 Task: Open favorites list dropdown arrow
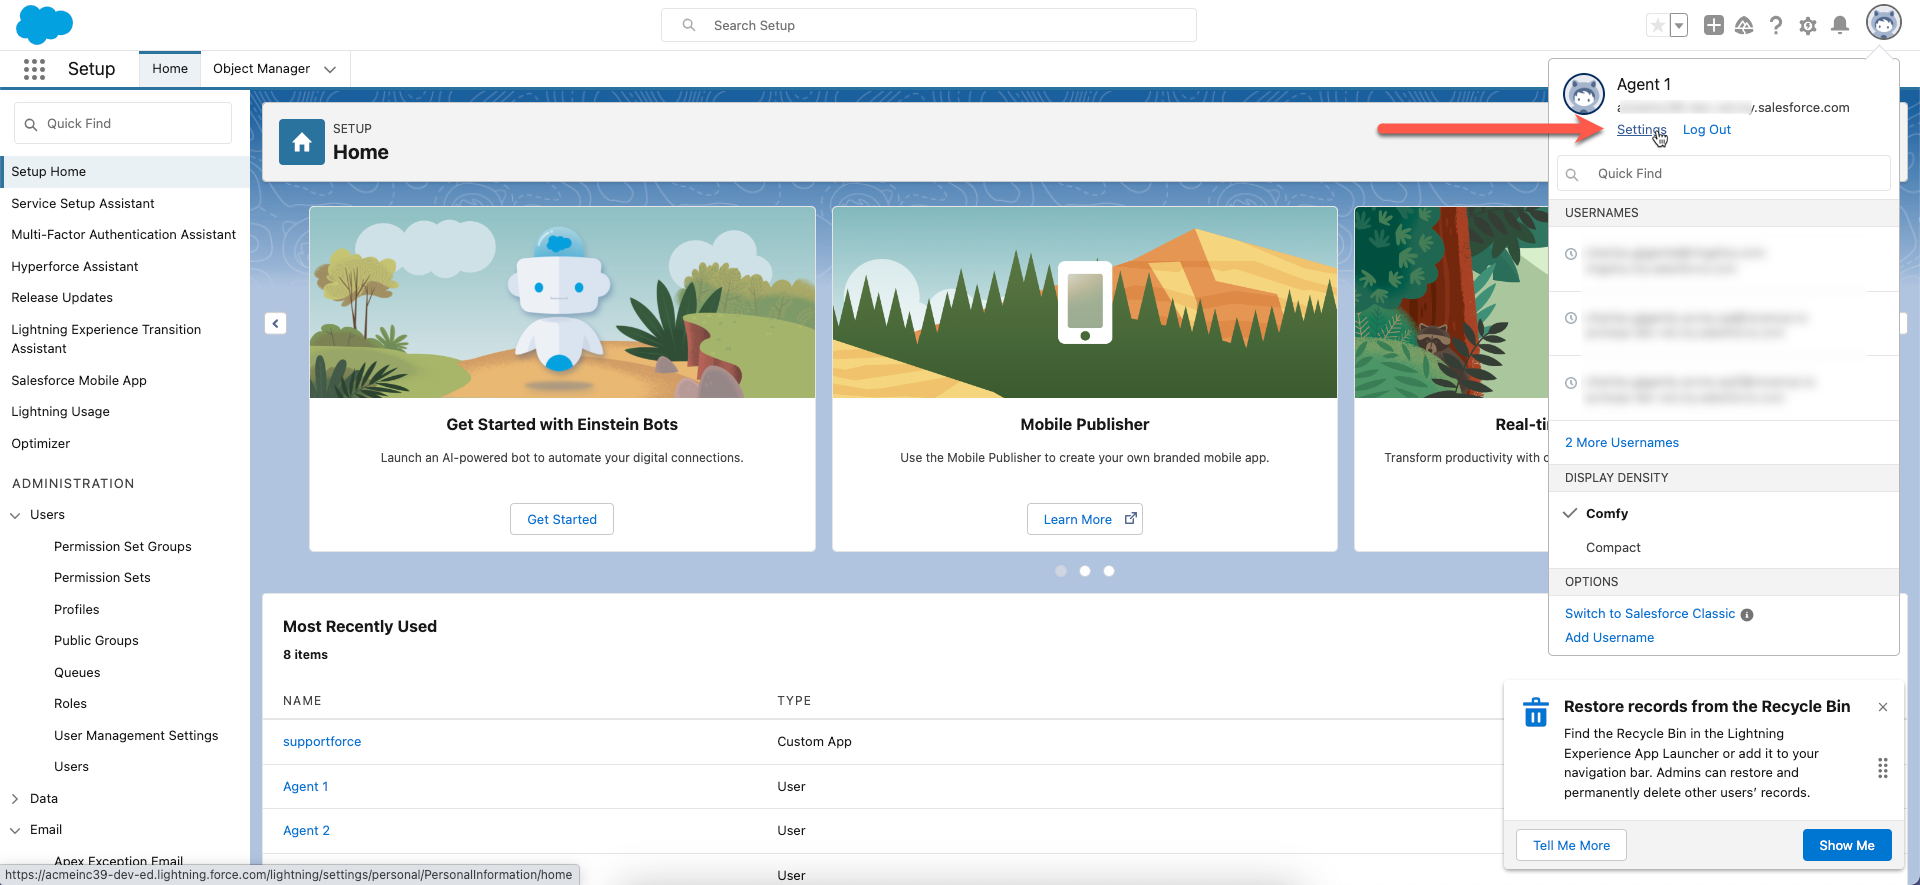coord(1679,26)
